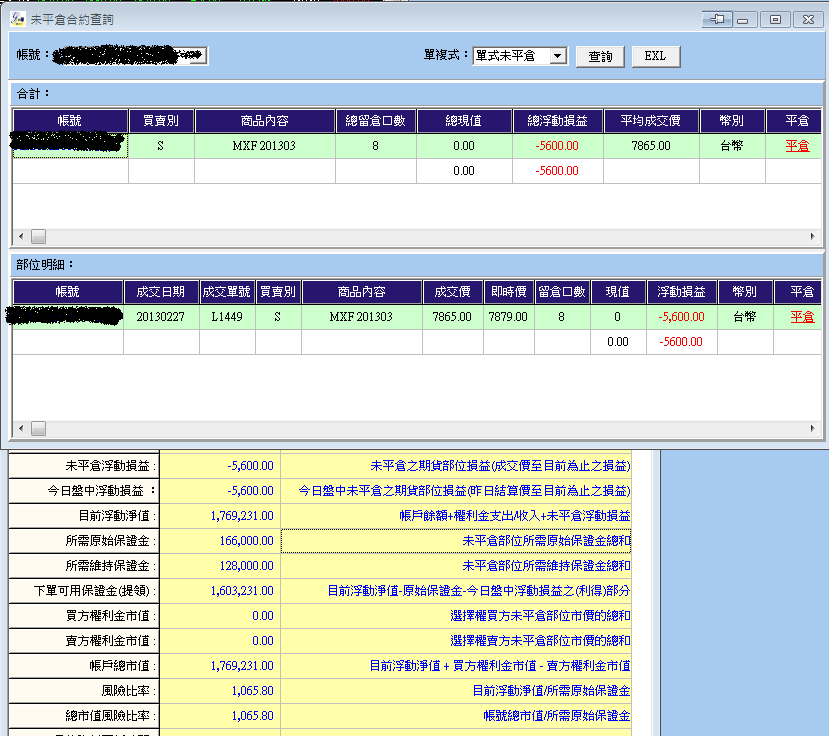
Task: Click the L1449 order number cell
Action: 227,317
